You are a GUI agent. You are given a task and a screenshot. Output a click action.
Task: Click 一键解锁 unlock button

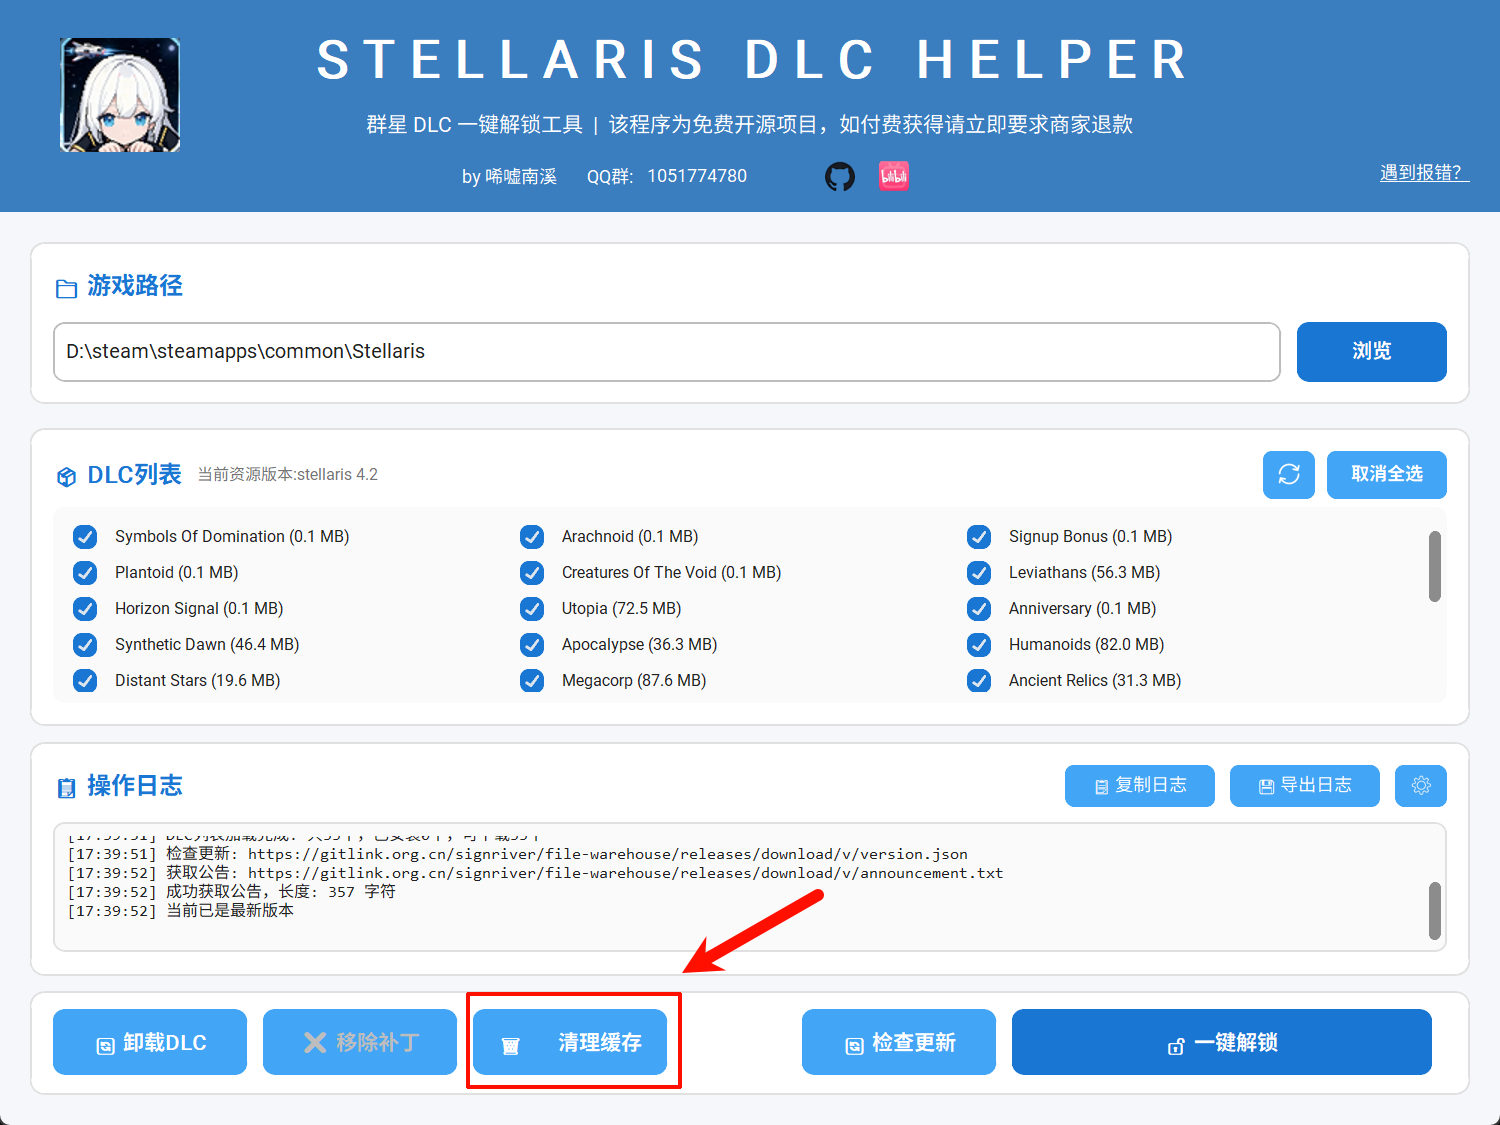[1222, 1042]
